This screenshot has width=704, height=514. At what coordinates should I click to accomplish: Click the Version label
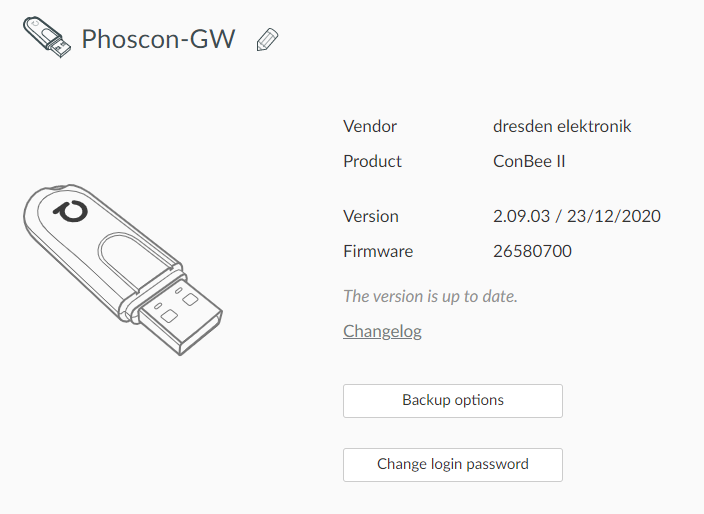pos(371,216)
